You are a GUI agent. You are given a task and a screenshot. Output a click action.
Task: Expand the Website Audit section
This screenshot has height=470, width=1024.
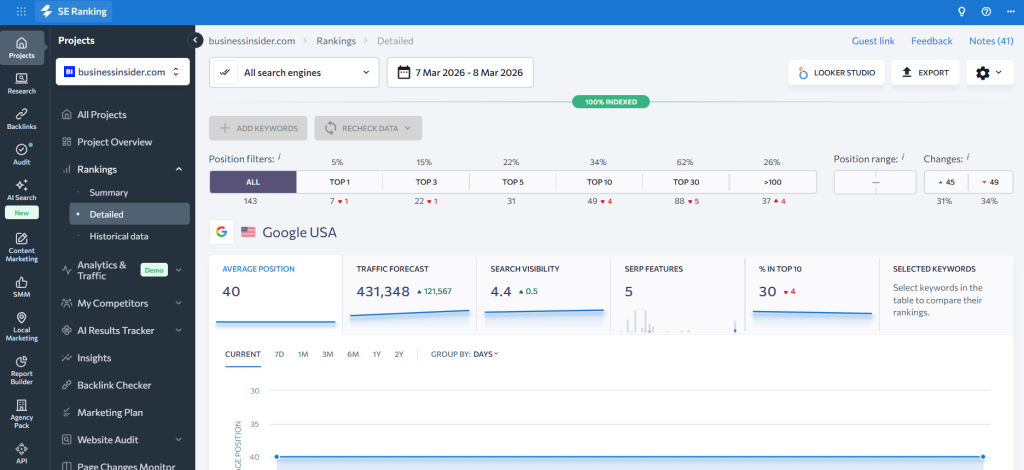click(x=178, y=440)
